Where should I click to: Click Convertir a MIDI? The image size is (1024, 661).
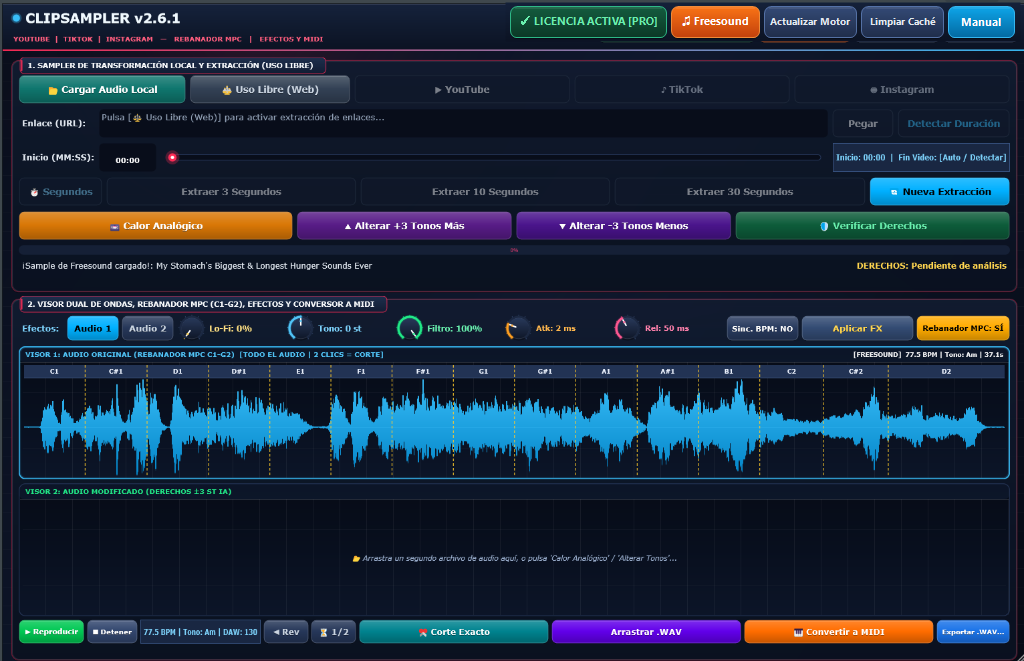(839, 632)
